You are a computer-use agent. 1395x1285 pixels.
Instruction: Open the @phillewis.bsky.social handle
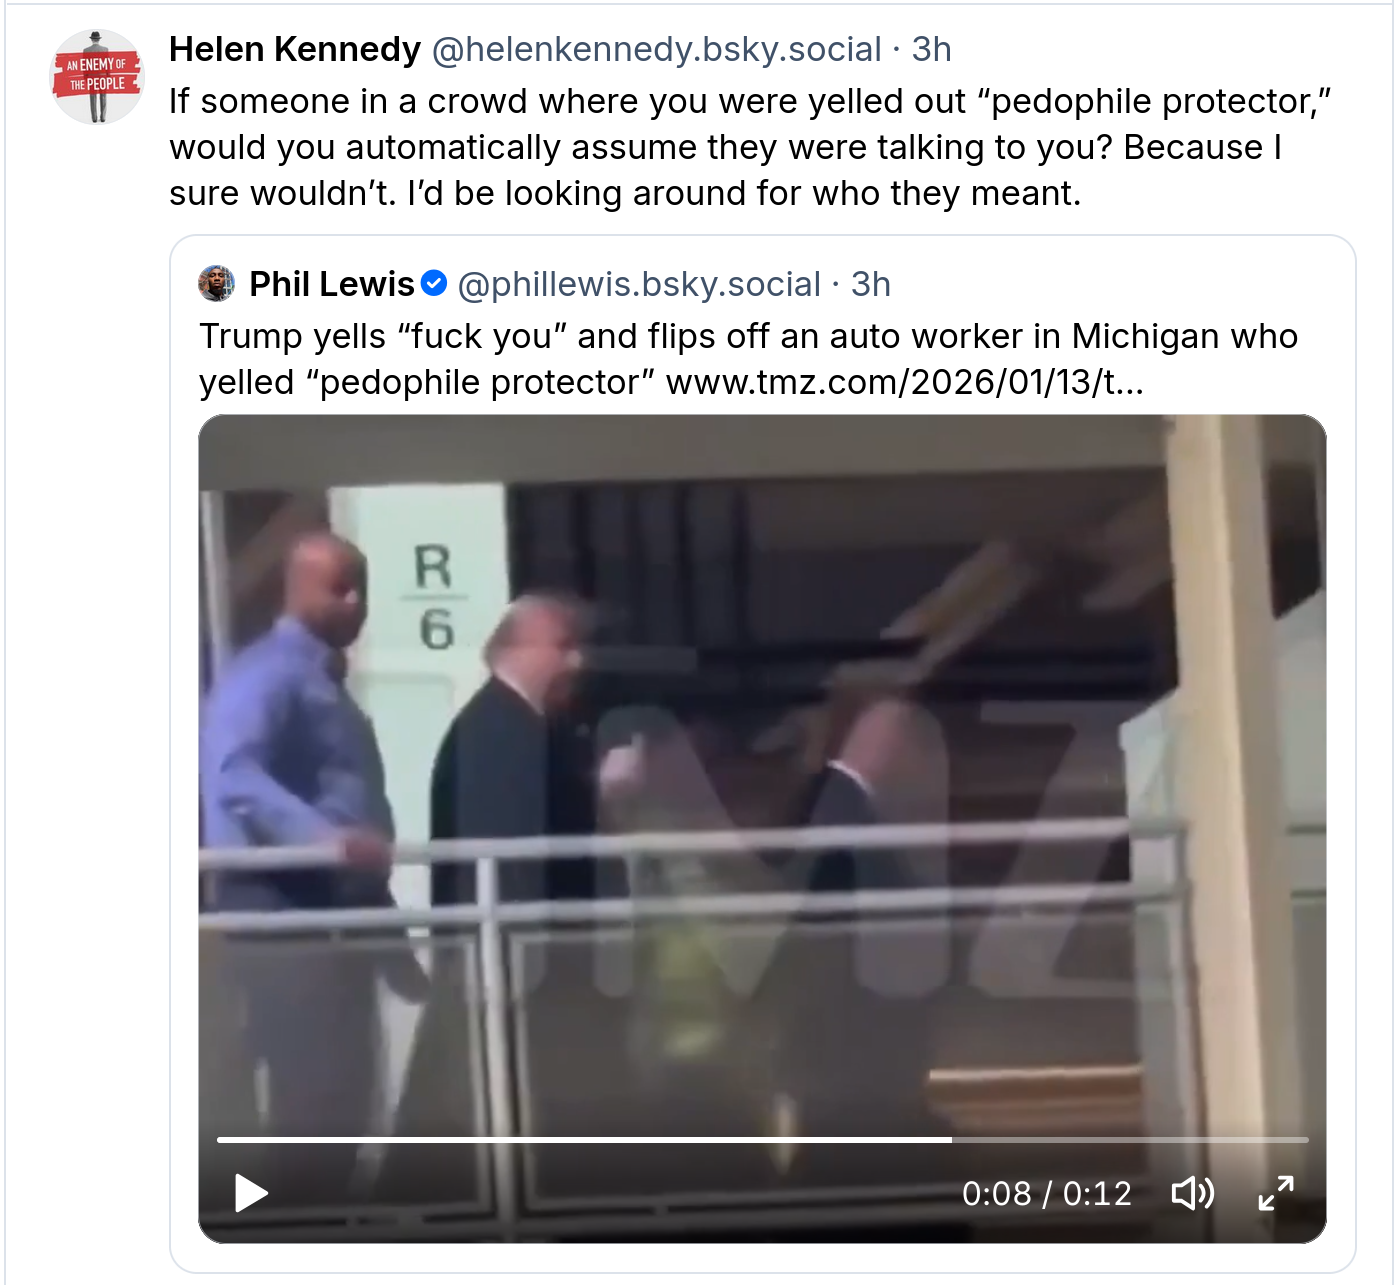[x=639, y=284]
